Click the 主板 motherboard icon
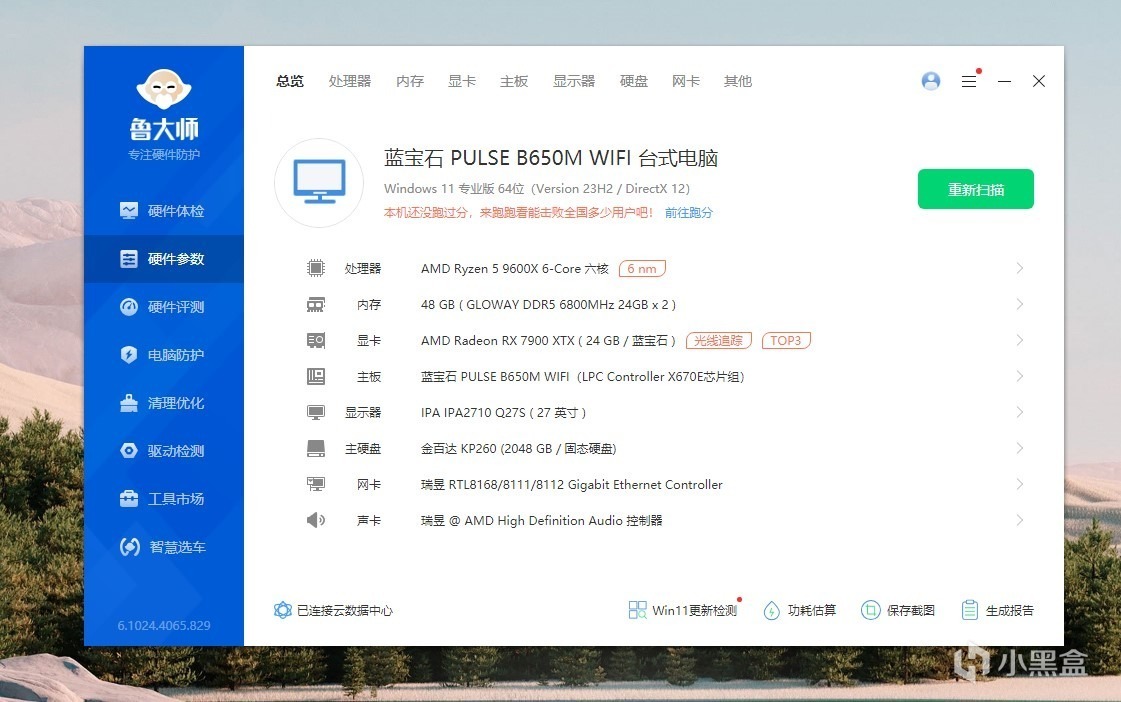Viewport: 1121px width, 702px height. click(x=315, y=376)
